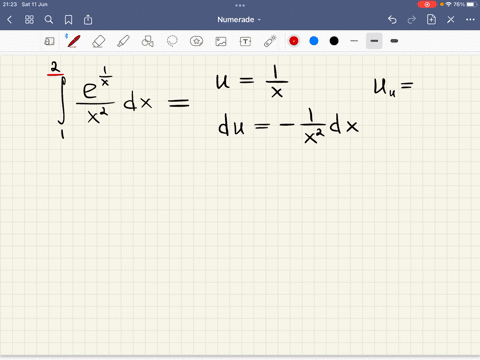Bookmark this page
This screenshot has height=360, width=480.
click(68, 20)
